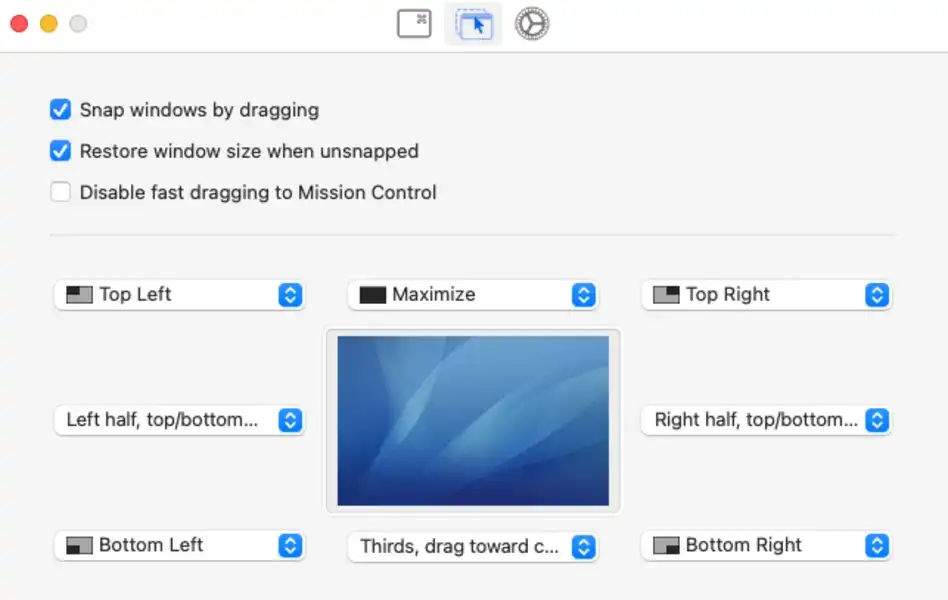948x600 pixels.
Task: Open the general settings gear icon
Action: pos(532,24)
